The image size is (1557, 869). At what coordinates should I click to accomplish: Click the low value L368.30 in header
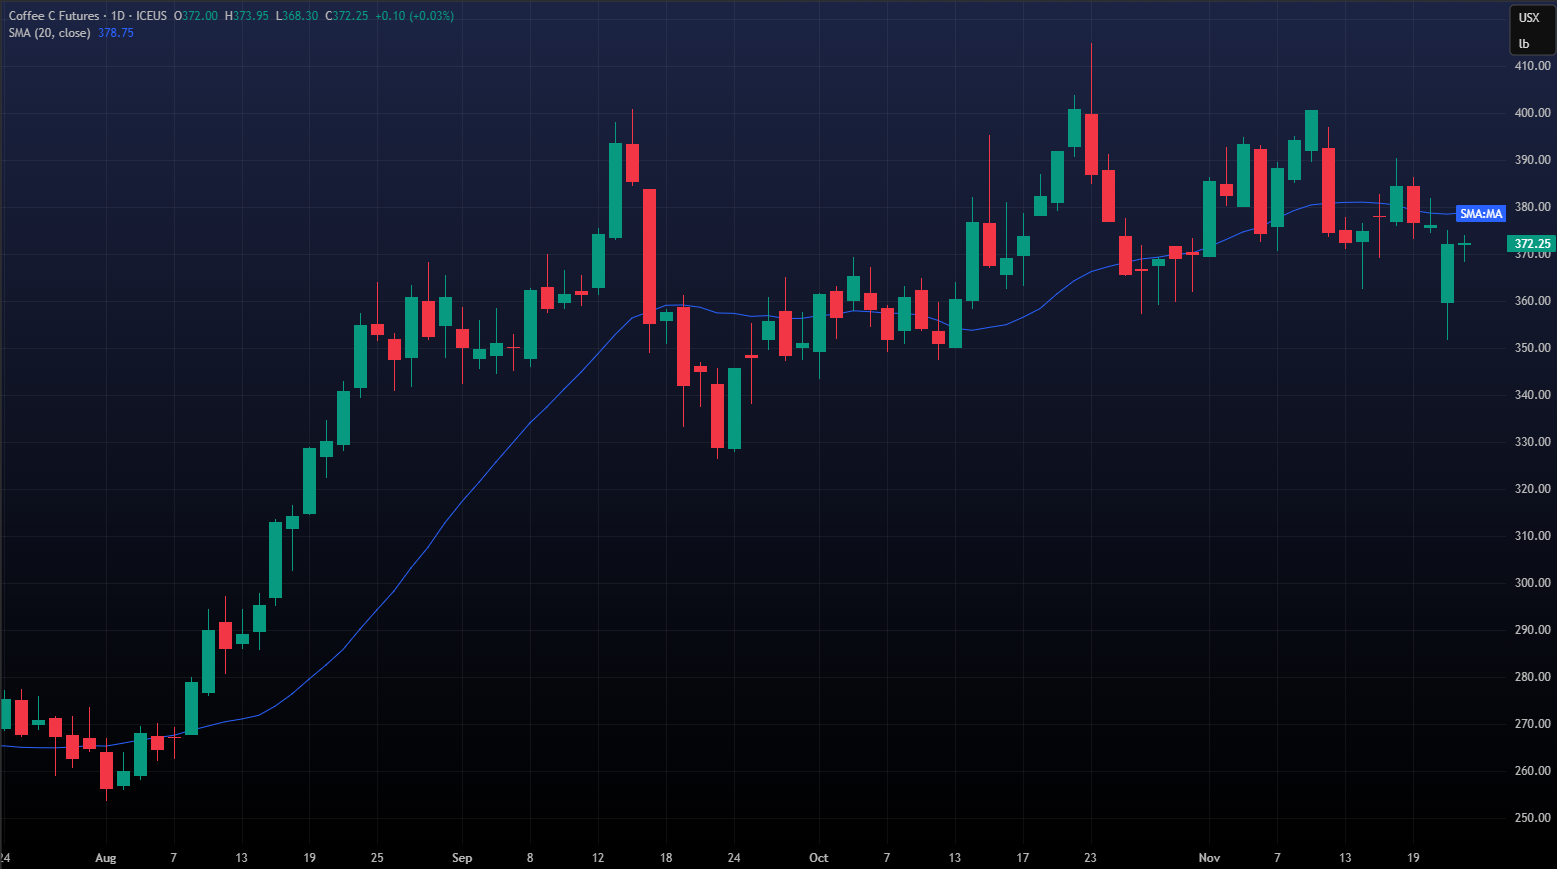tap(297, 16)
